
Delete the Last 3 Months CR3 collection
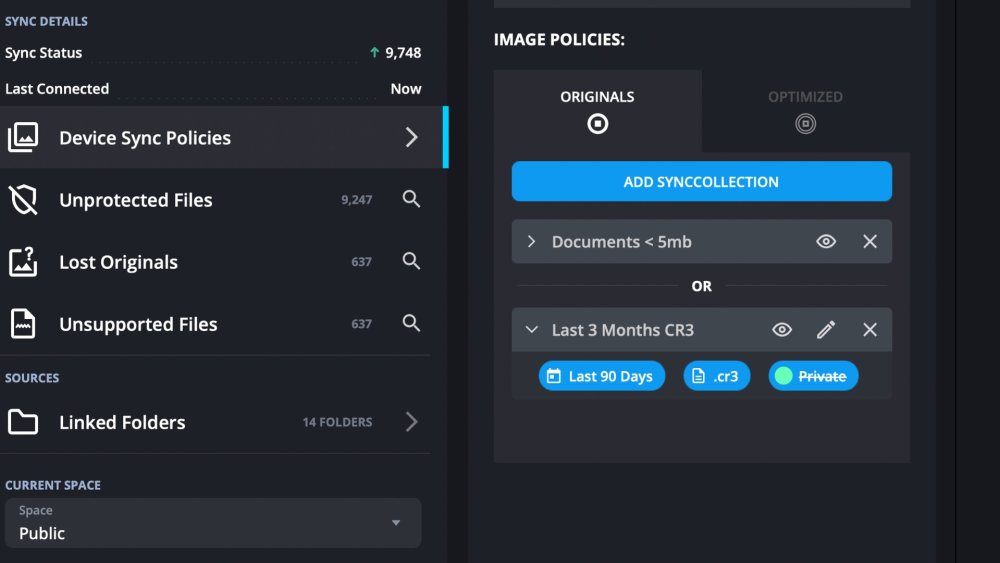[x=870, y=330]
